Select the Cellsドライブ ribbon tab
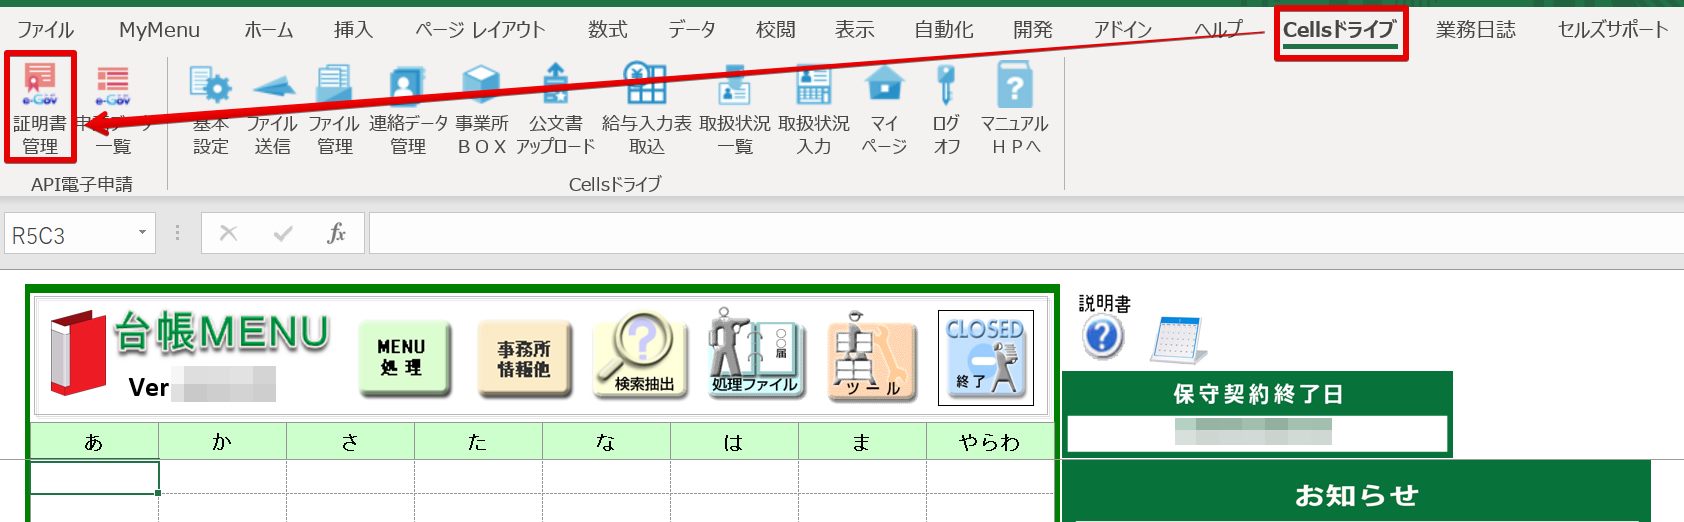This screenshot has height=522, width=1684. pyautogui.click(x=1340, y=30)
